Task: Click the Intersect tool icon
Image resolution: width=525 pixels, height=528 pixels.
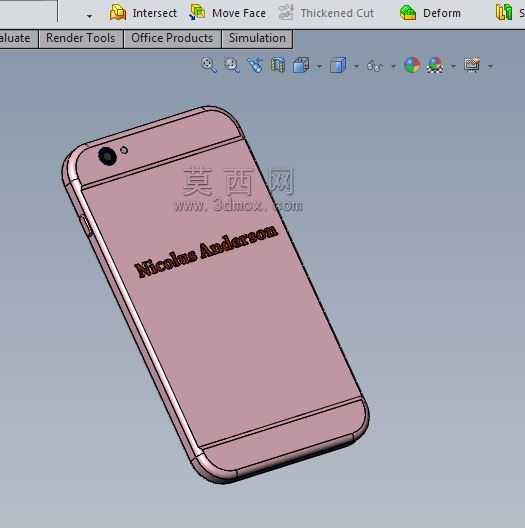Action: pos(118,13)
